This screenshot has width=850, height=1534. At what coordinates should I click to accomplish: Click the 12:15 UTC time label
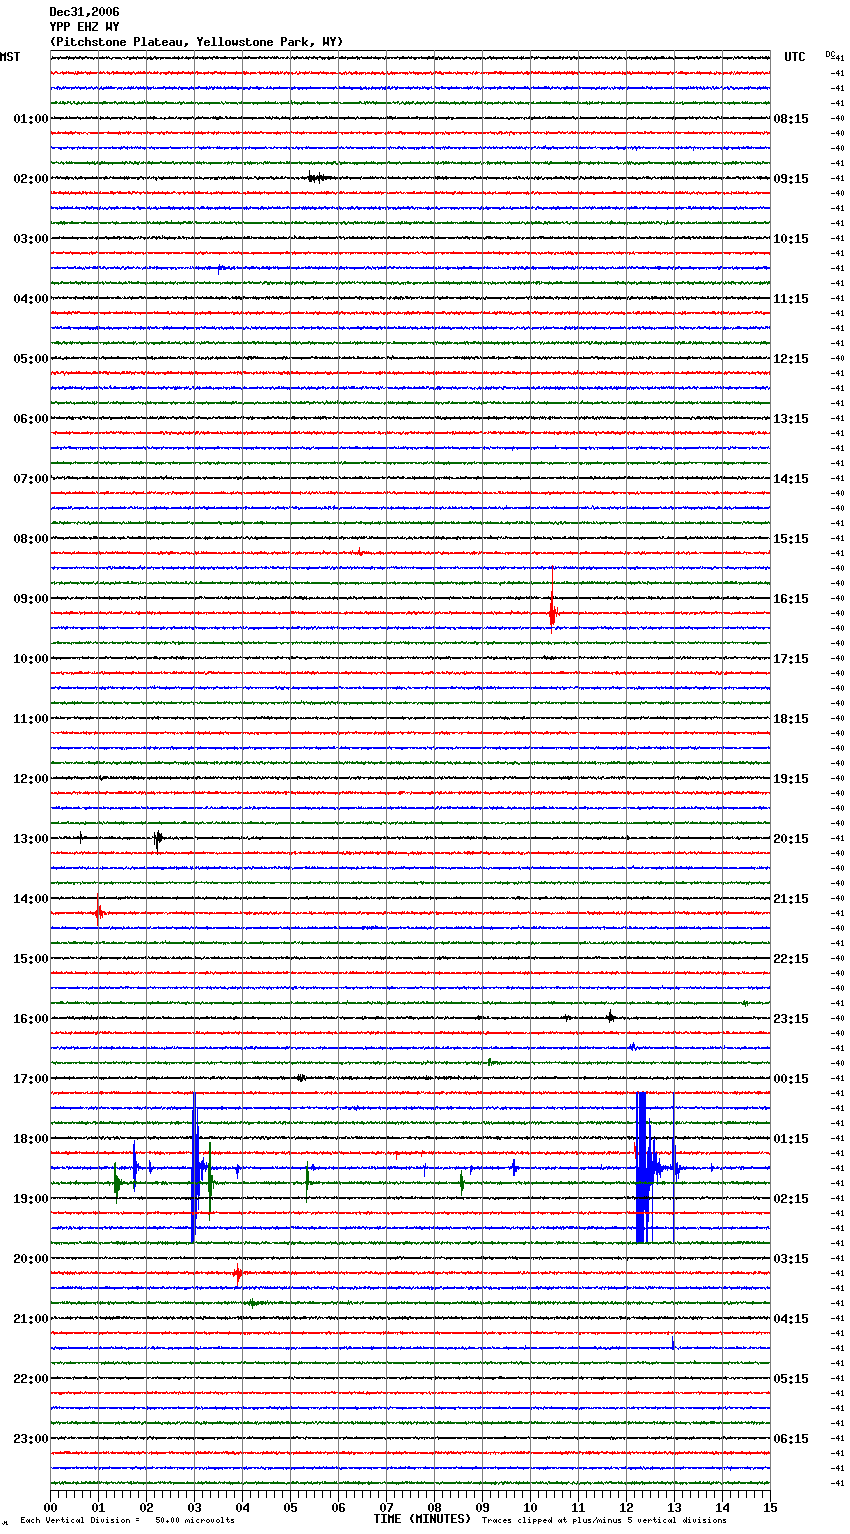791,359
